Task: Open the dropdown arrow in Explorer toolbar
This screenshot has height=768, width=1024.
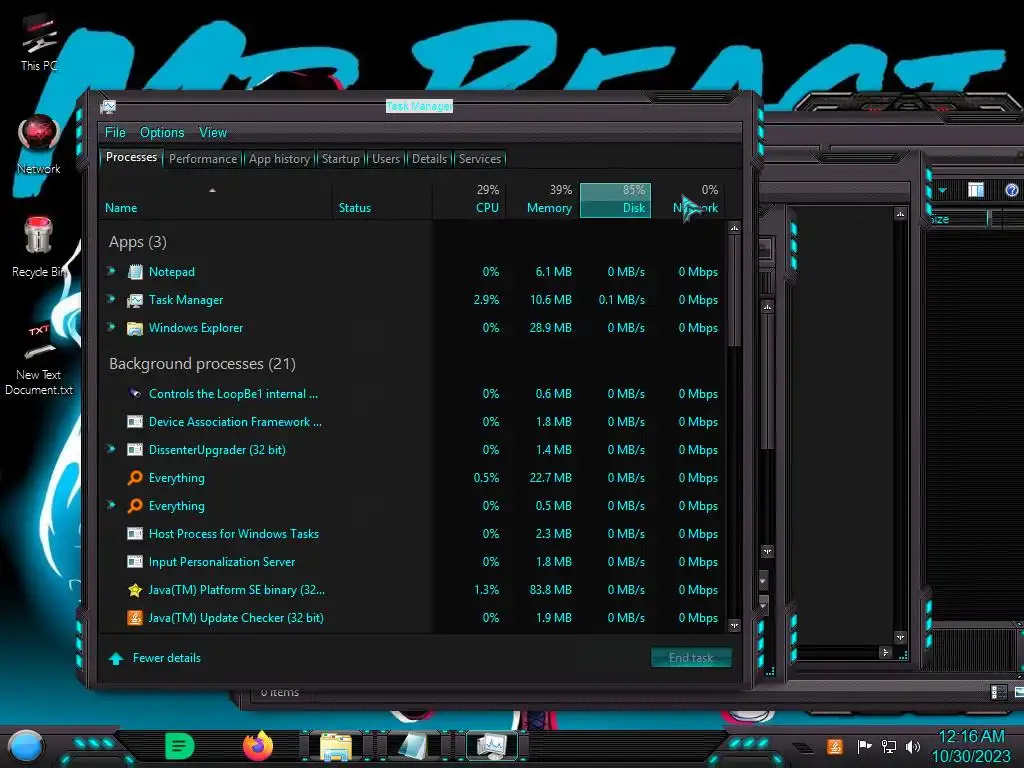Action: click(x=942, y=191)
